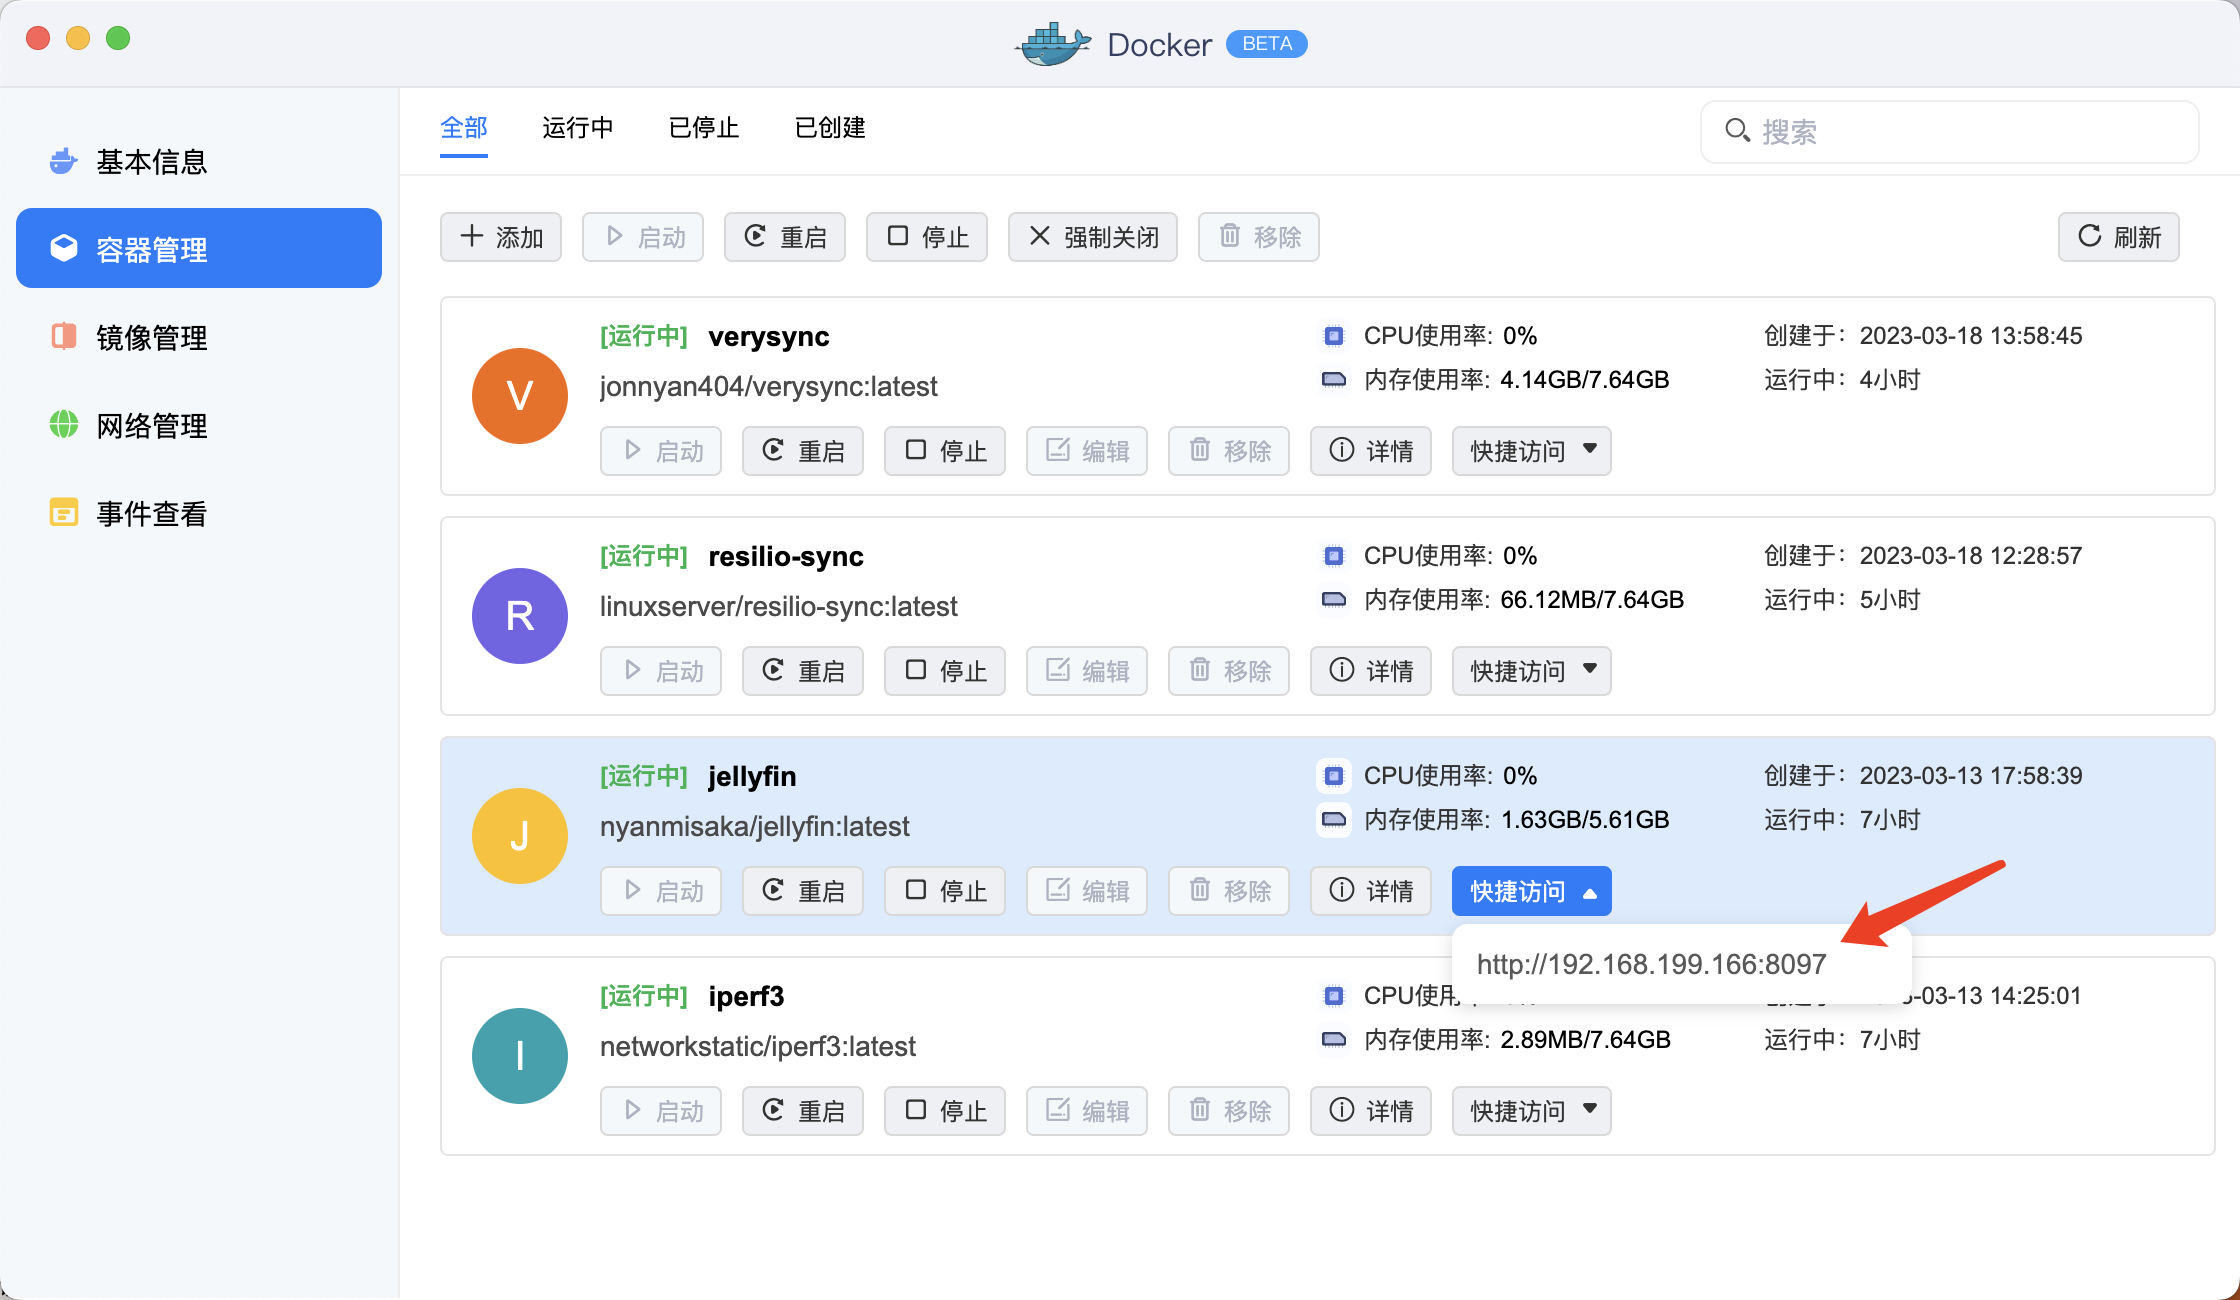2240x1300 pixels.
Task: Select 容器管理 in the sidebar
Action: pyautogui.click(x=198, y=248)
